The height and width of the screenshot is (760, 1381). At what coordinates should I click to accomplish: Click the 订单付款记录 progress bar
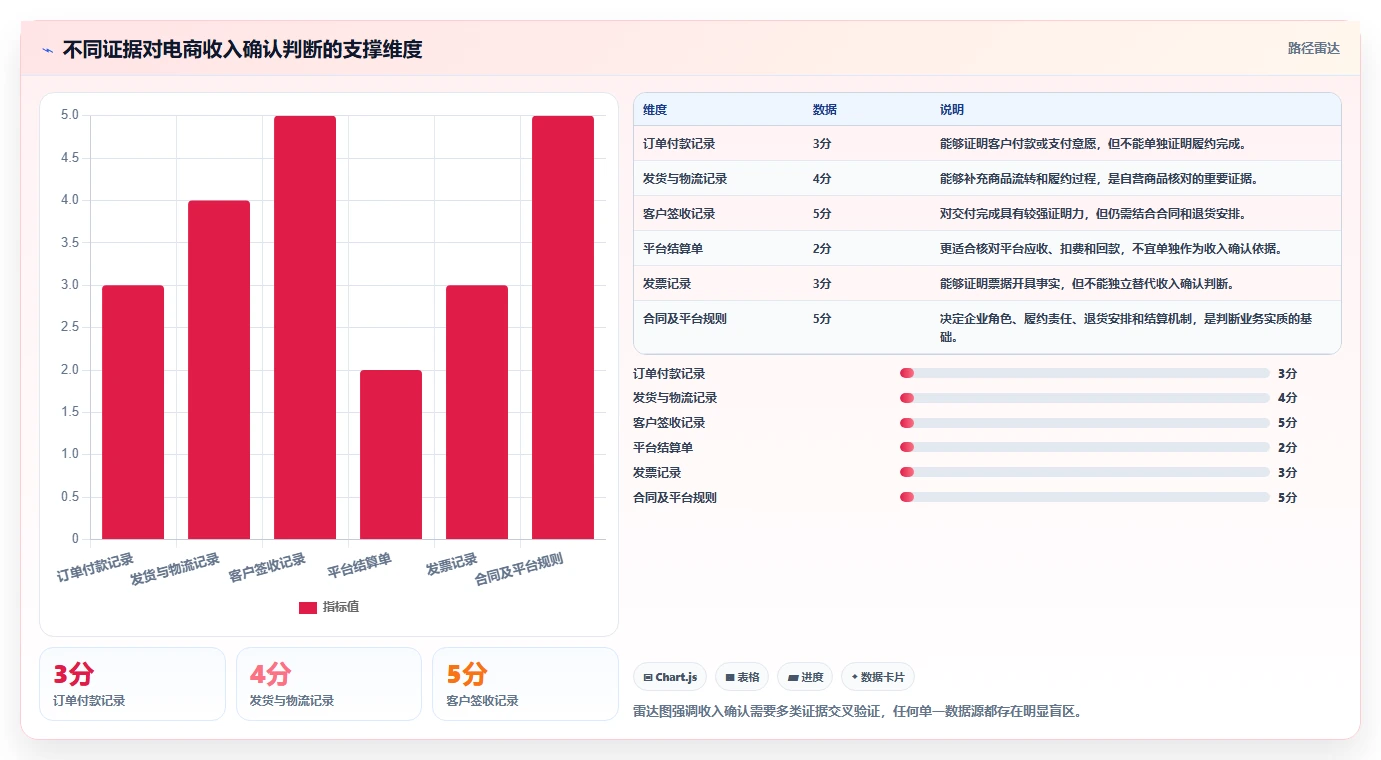point(1084,373)
